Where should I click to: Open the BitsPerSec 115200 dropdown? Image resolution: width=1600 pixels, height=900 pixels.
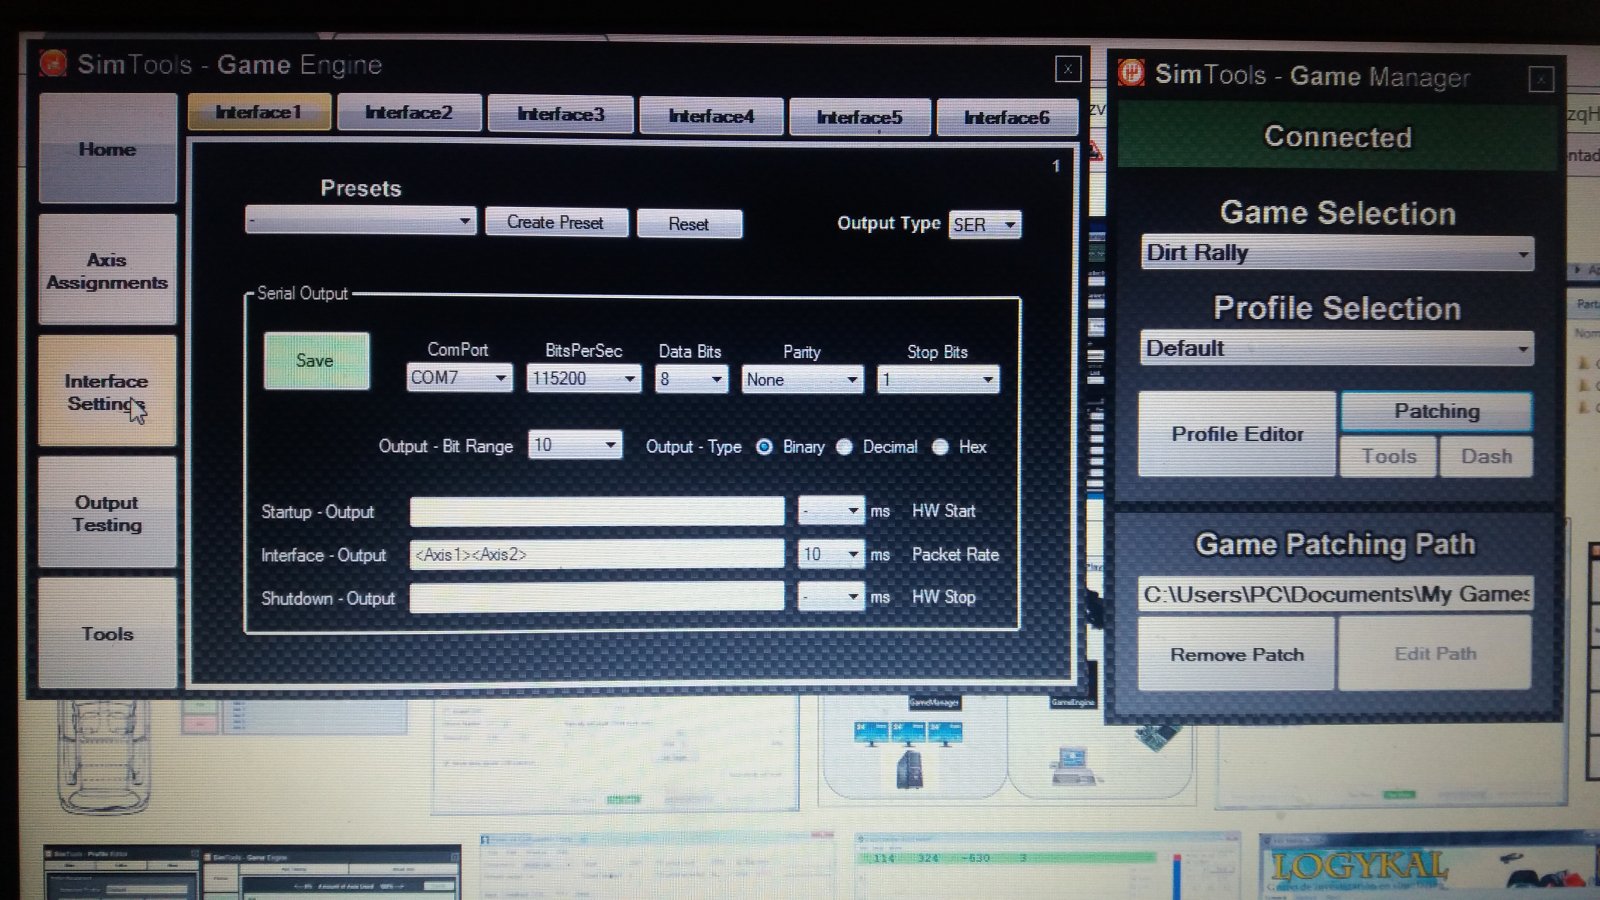[583, 379]
